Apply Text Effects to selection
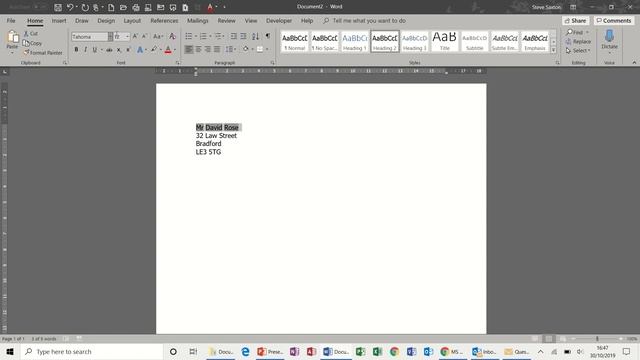This screenshot has width=640, height=360. [140, 50]
